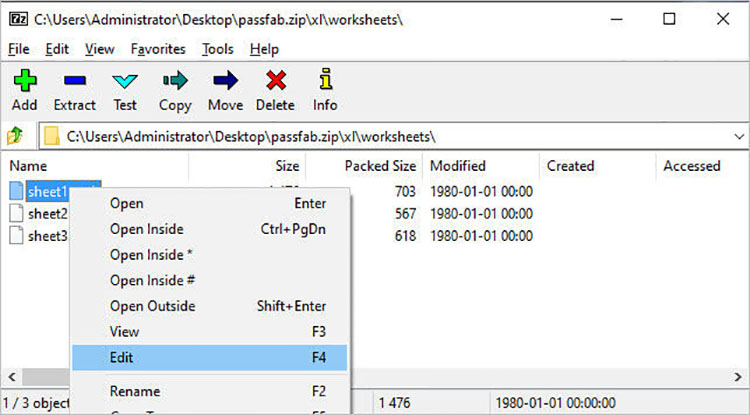Select the sheet3 file icon
Image resolution: width=750 pixels, height=415 pixels.
click(16, 236)
